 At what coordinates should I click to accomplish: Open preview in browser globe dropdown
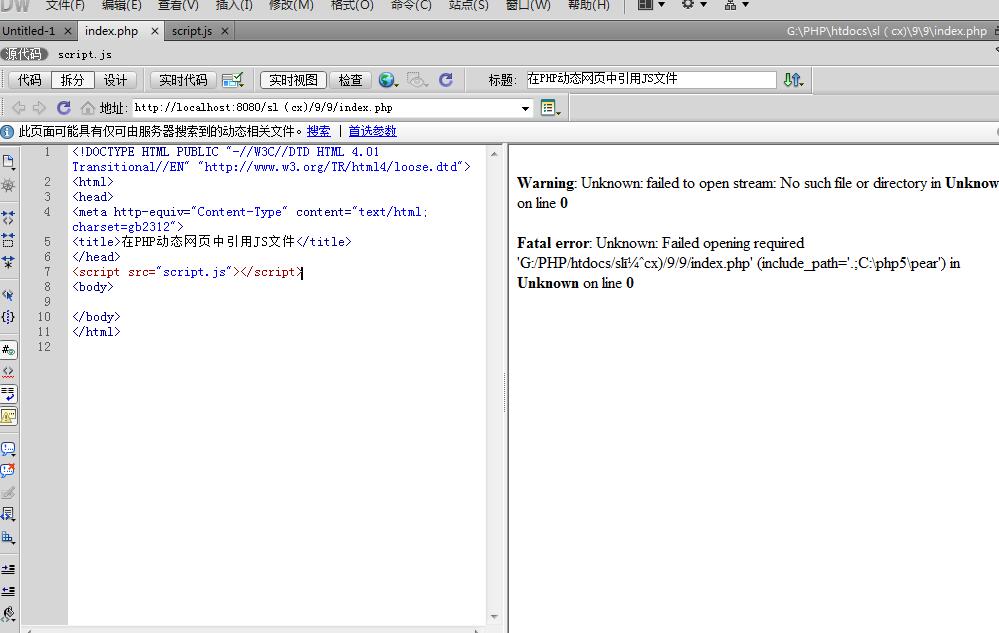pos(388,80)
